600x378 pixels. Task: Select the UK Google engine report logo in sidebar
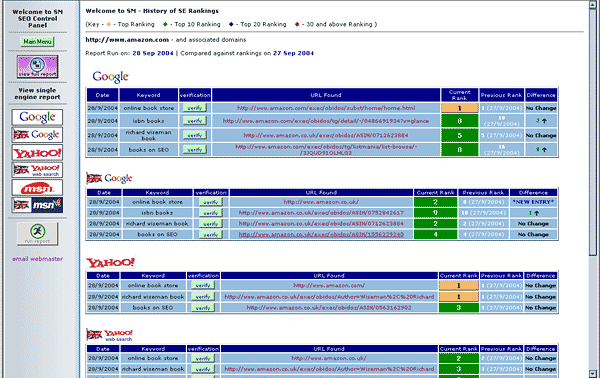(x=37, y=135)
